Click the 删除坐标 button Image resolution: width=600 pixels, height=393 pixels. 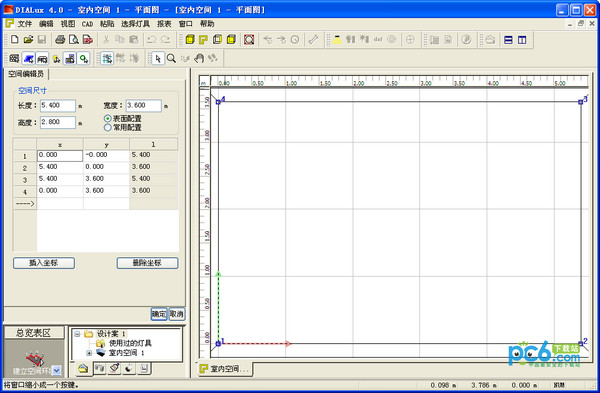tap(147, 263)
